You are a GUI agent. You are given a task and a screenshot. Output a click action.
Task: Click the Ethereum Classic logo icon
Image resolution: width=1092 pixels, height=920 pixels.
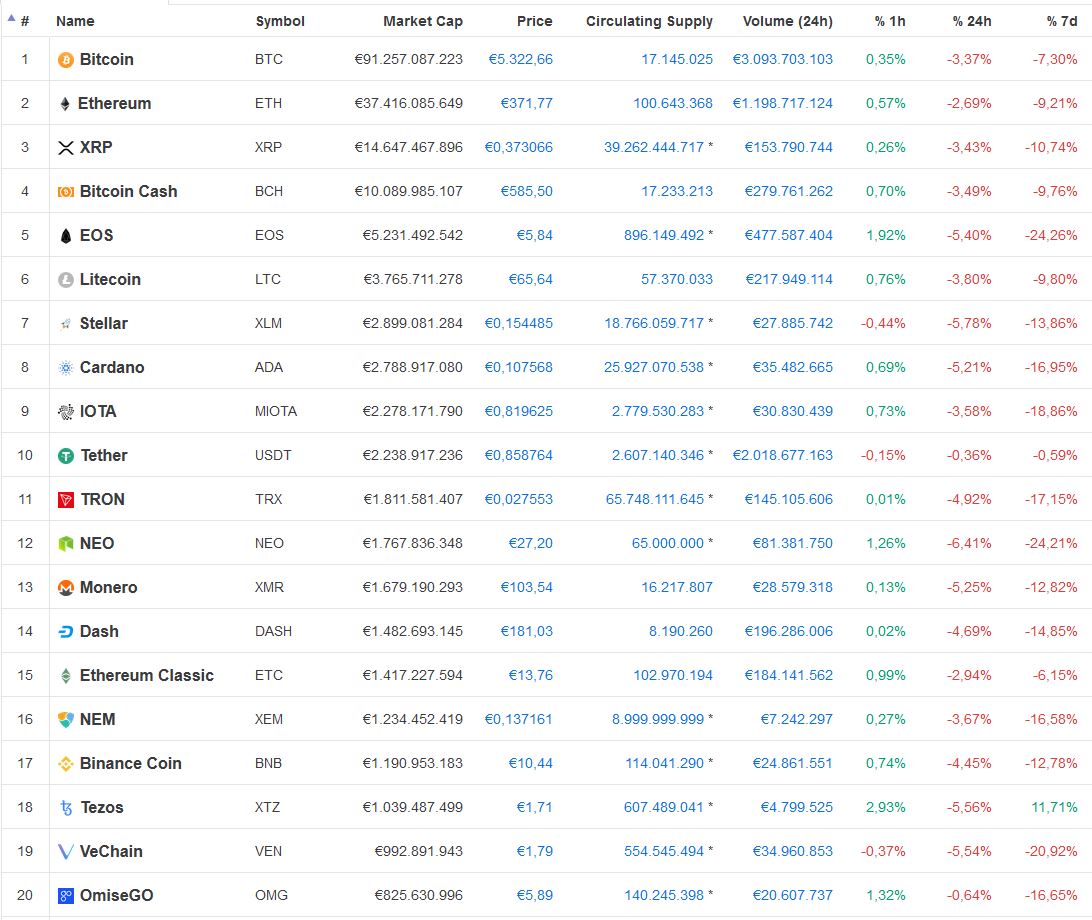pyautogui.click(x=65, y=676)
